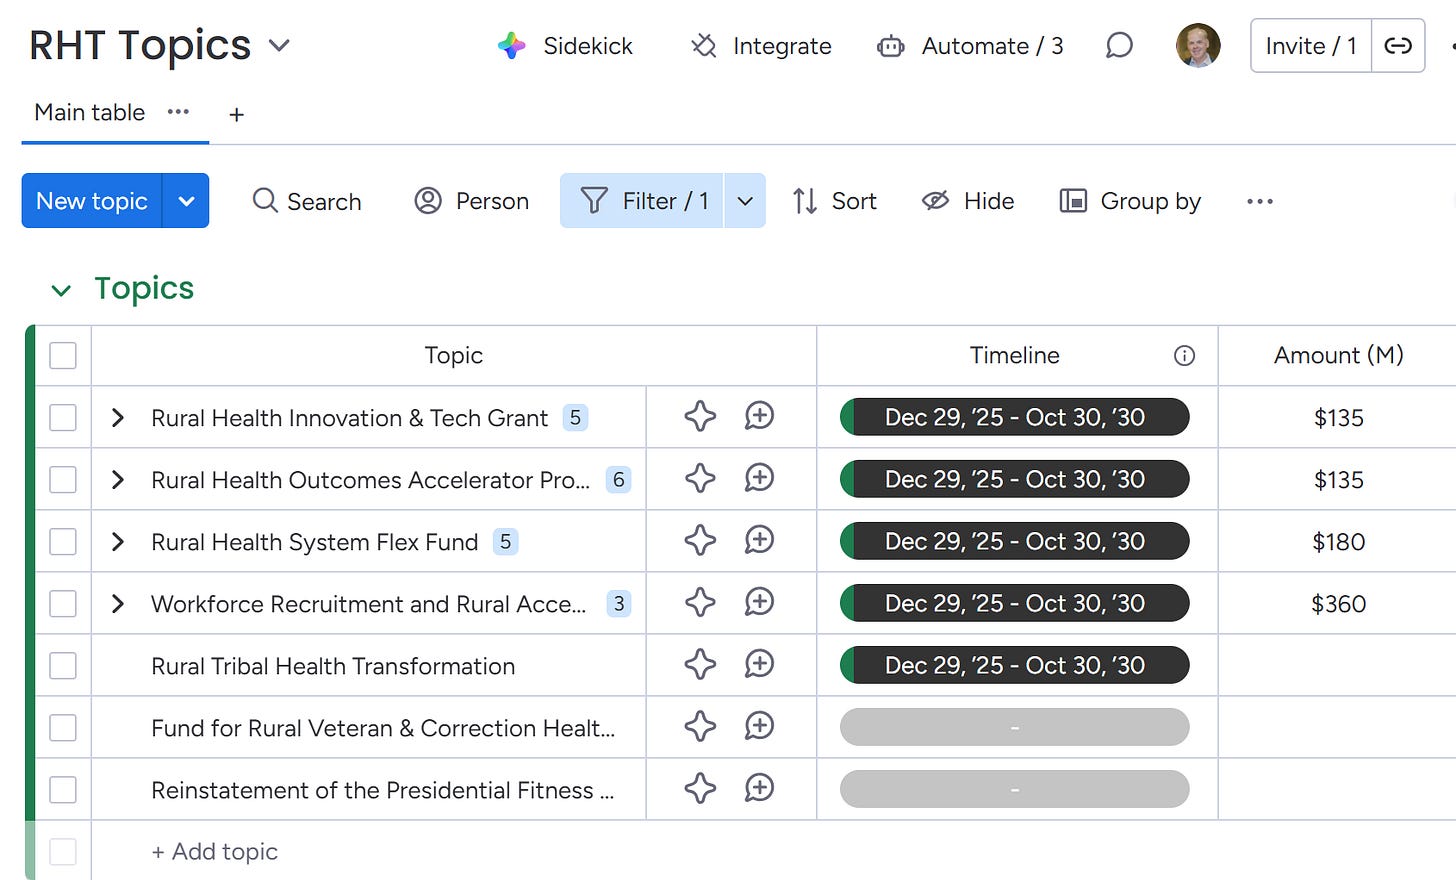Click the Integrate plug icon

pyautogui.click(x=704, y=46)
